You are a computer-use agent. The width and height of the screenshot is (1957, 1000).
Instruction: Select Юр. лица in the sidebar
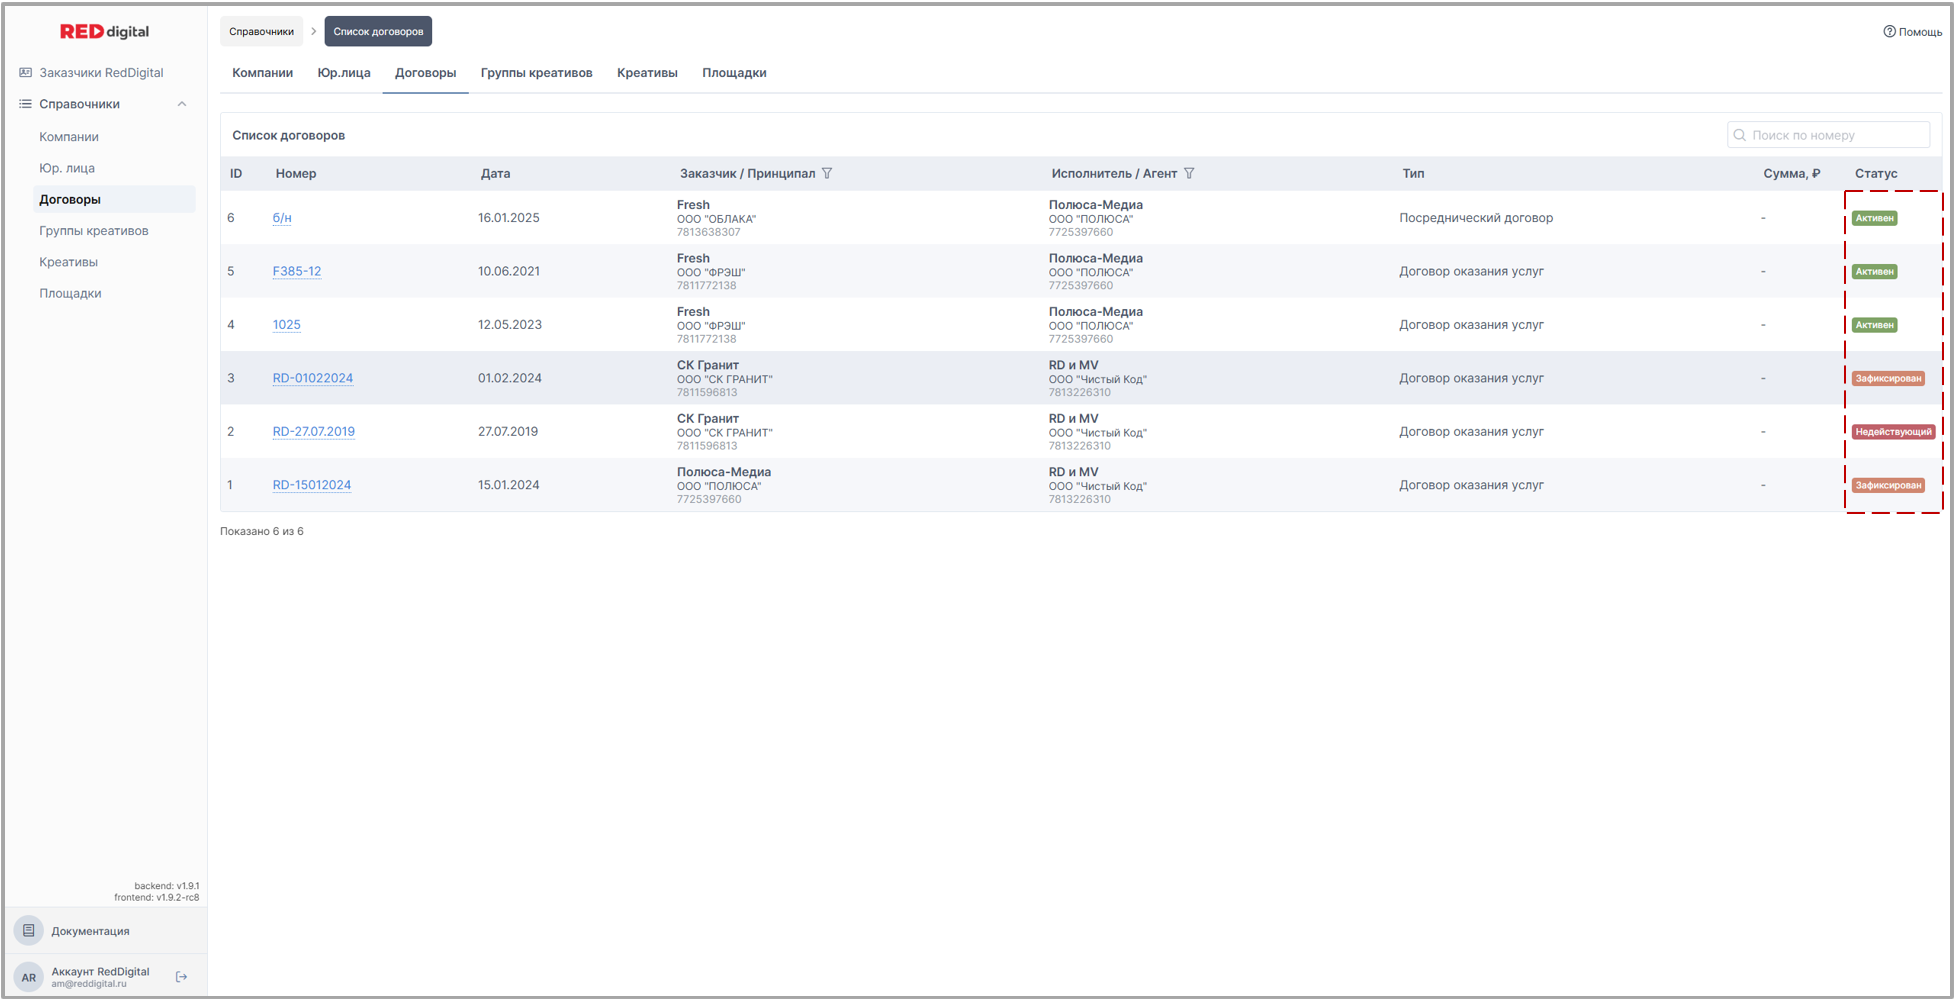point(67,168)
